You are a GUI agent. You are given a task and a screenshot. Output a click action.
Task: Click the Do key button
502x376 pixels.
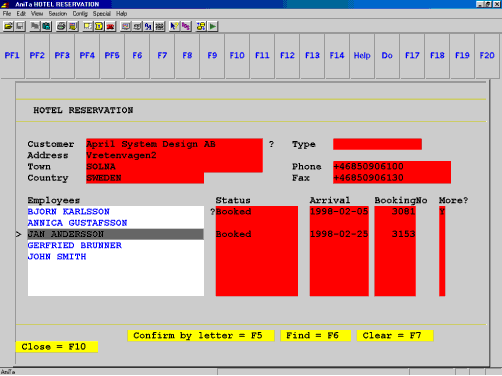click(x=387, y=56)
